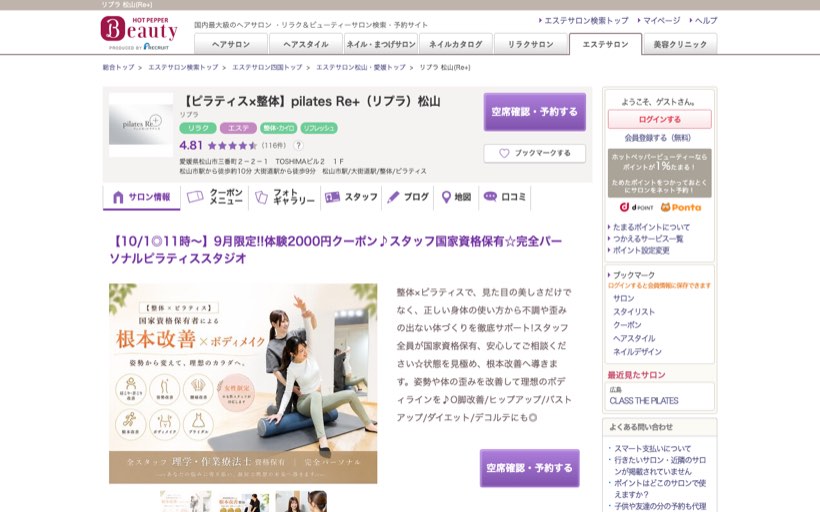
Task: Click the 10/1 coupon headline text
Action: [335, 249]
